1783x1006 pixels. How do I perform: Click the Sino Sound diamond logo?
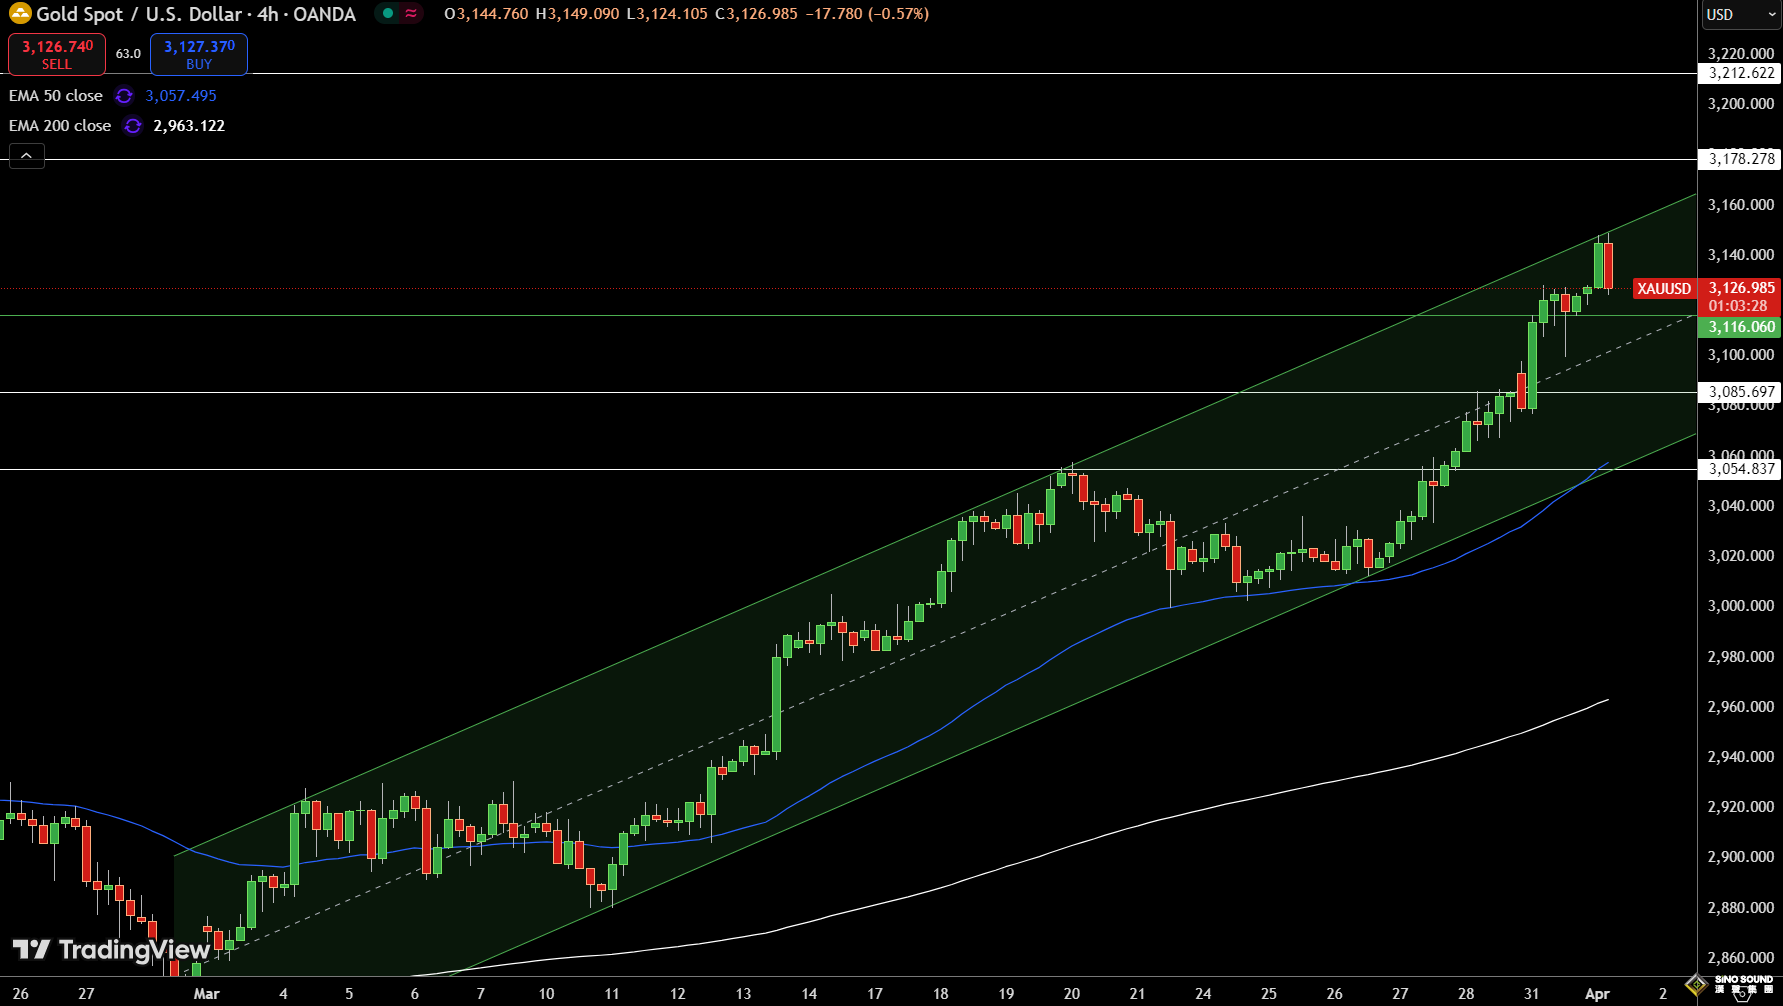[1696, 985]
